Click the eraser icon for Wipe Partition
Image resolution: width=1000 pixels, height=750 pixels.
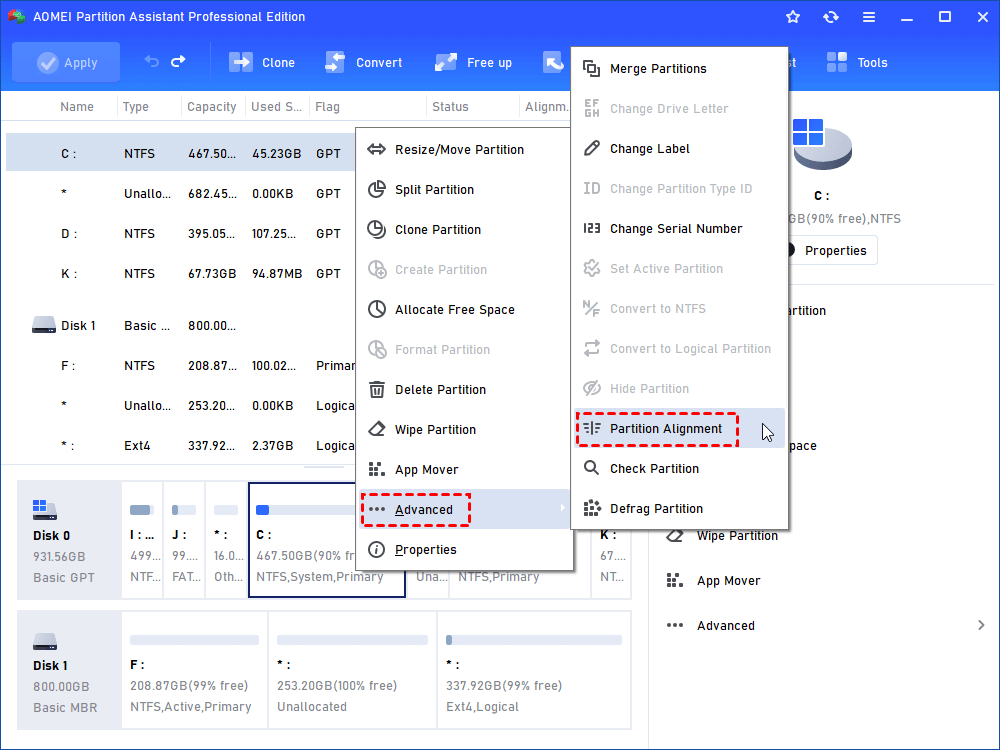coord(377,429)
